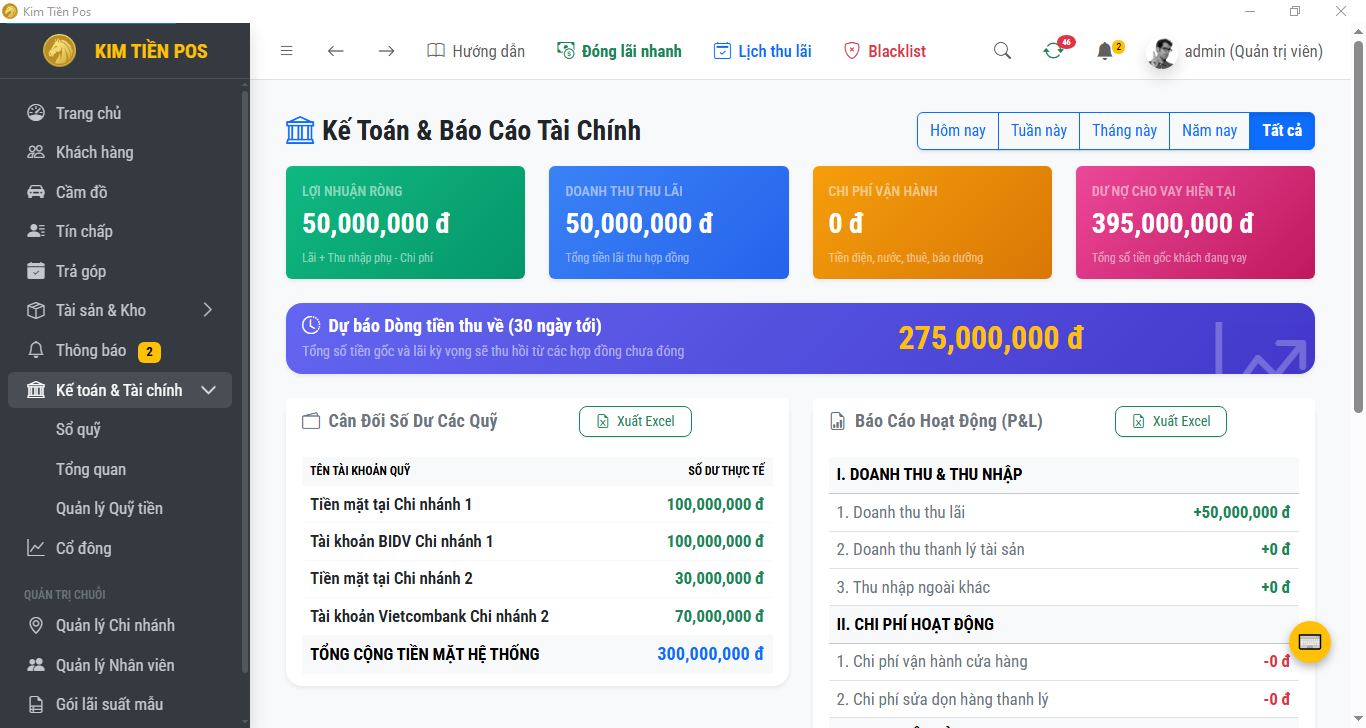Click the Lịch thu lãi calendar icon
This screenshot has width=1366, height=728.
pyautogui.click(x=722, y=51)
